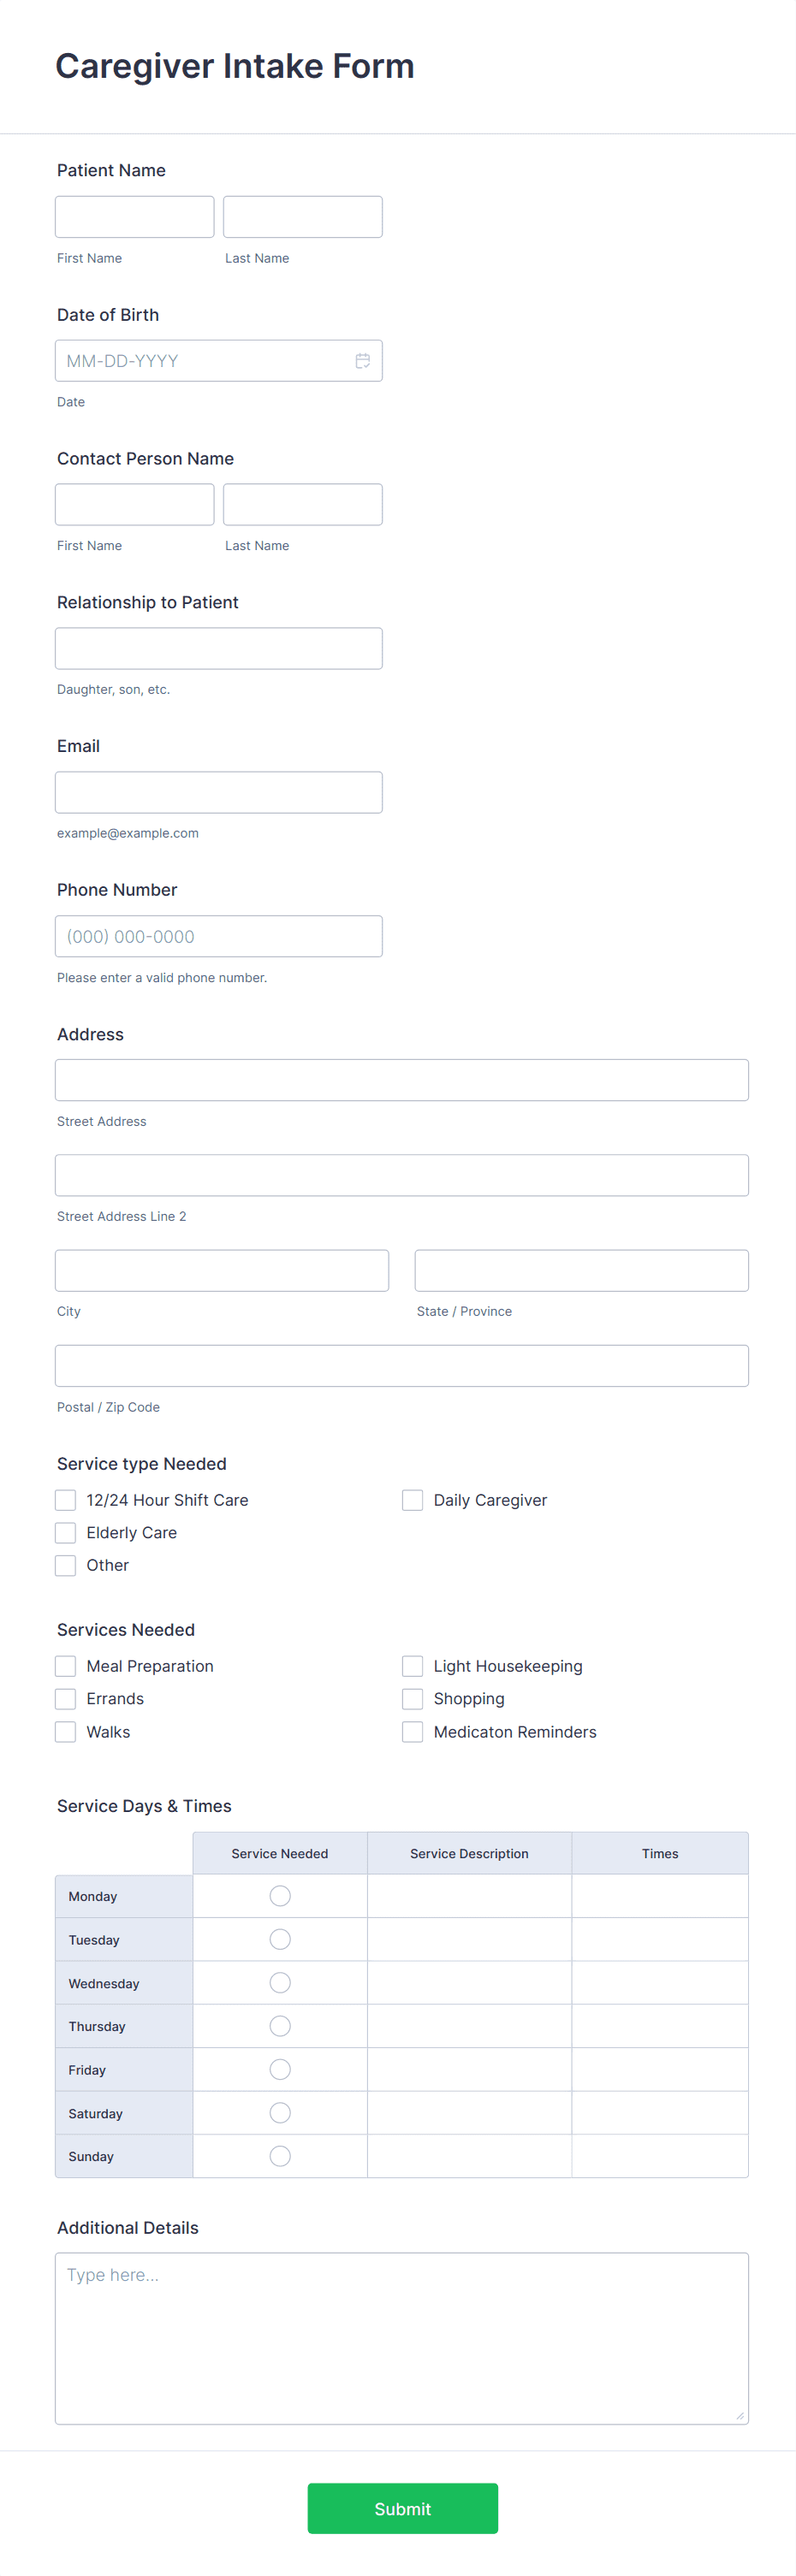
Task: Enable the Daily Caregiver service type
Action: point(412,1499)
